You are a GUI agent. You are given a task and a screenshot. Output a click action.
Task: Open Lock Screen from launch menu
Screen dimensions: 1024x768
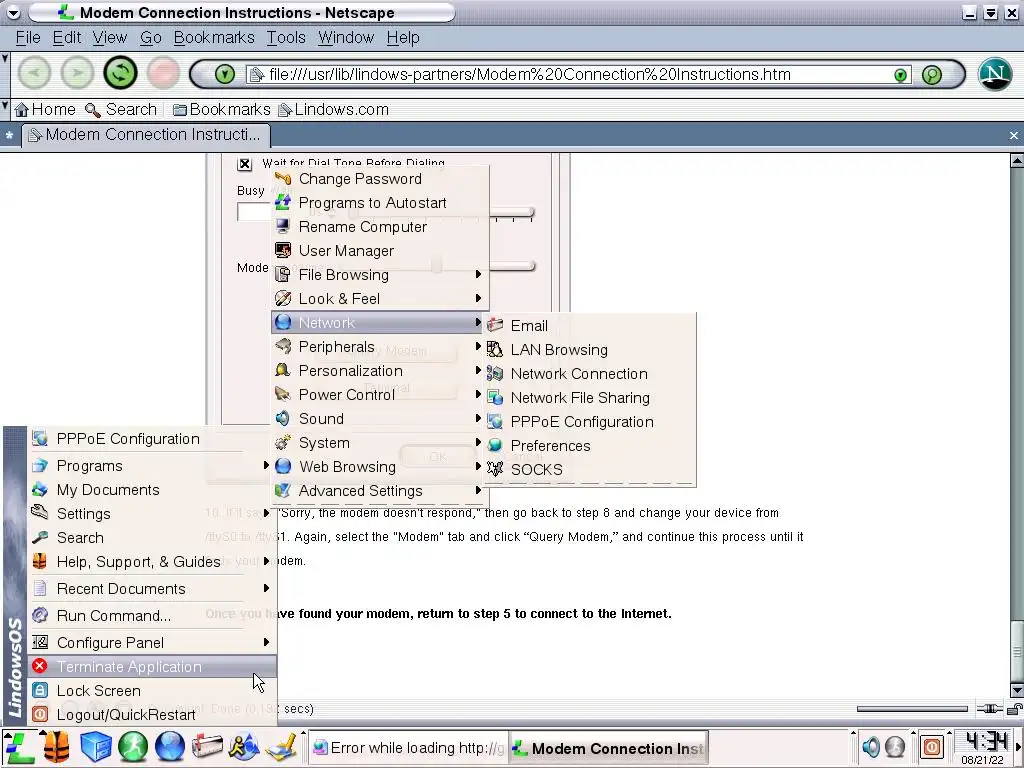[152, 691]
